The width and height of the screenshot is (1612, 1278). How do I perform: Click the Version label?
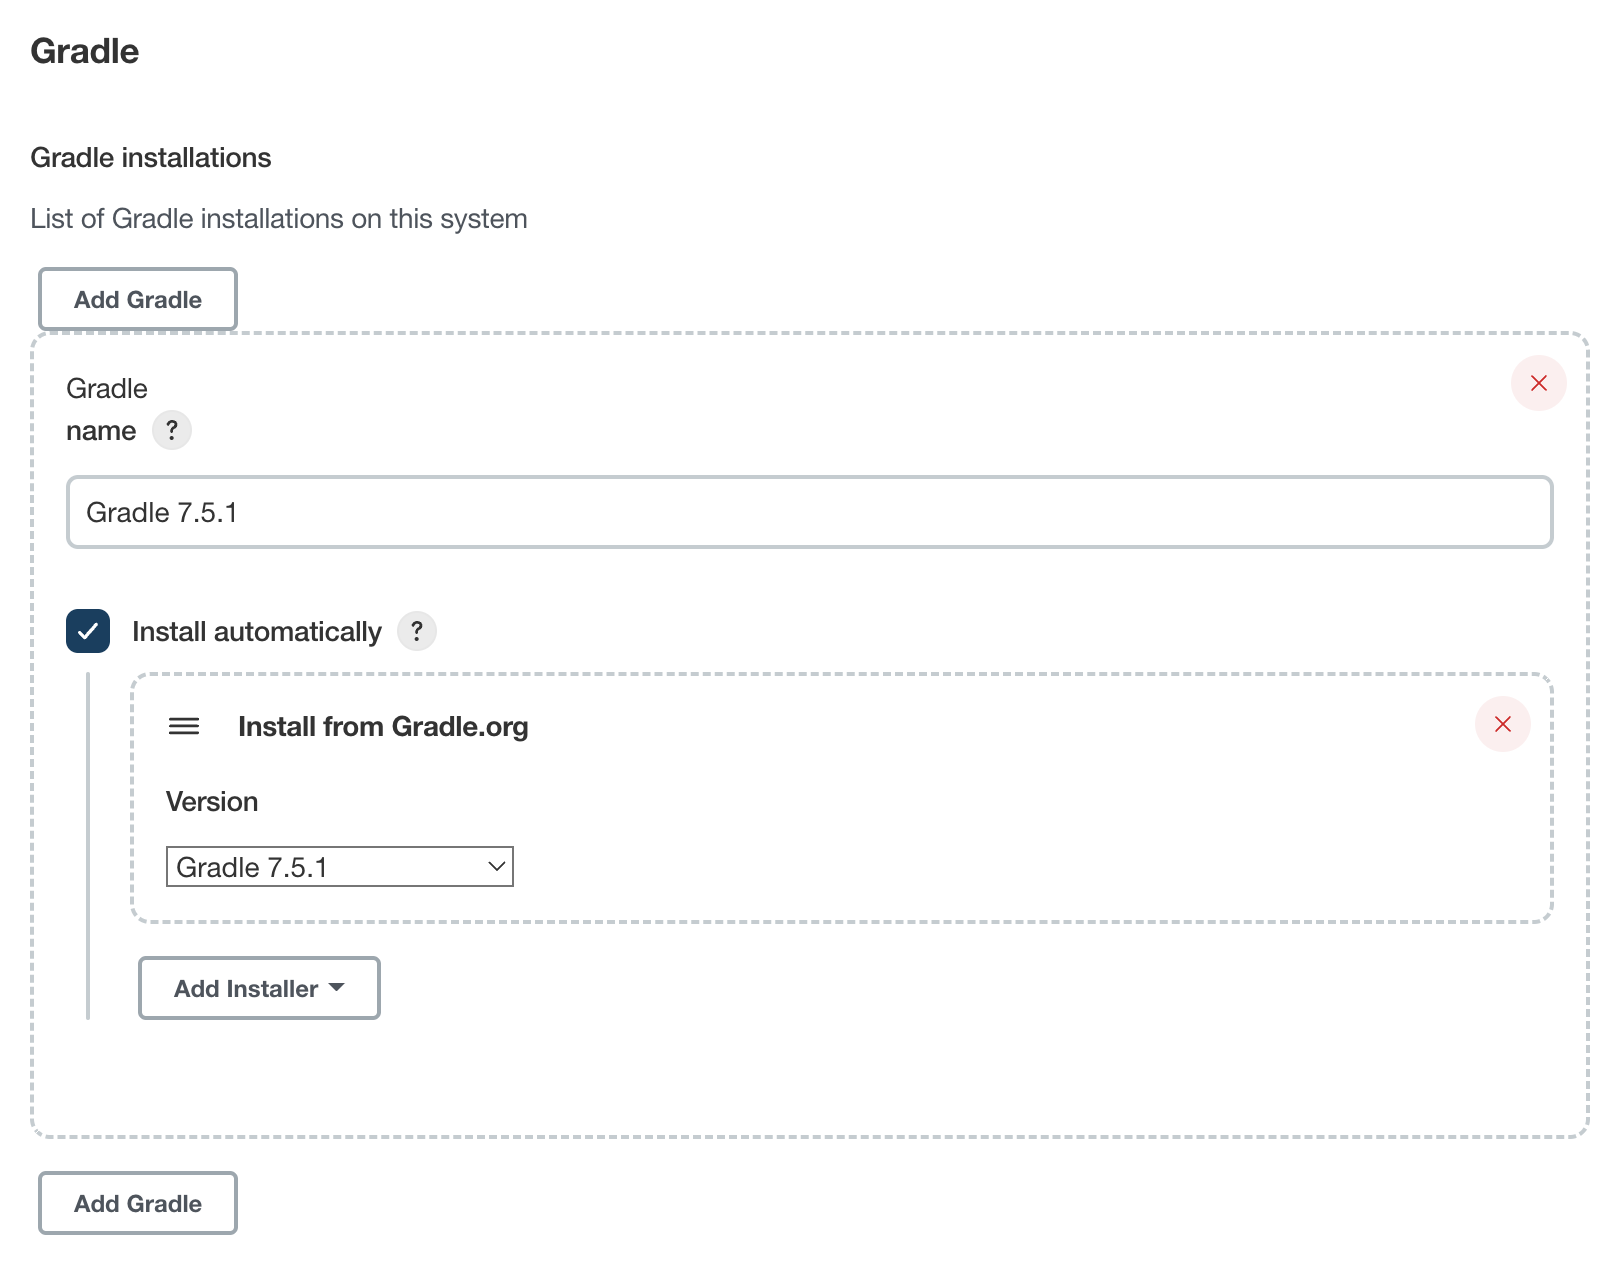212,802
